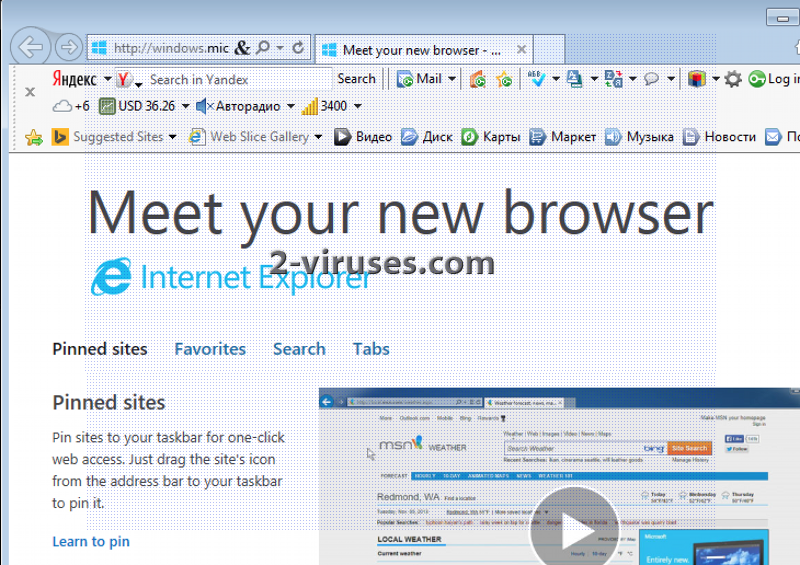Switch to the Favorites page tab

coord(210,349)
